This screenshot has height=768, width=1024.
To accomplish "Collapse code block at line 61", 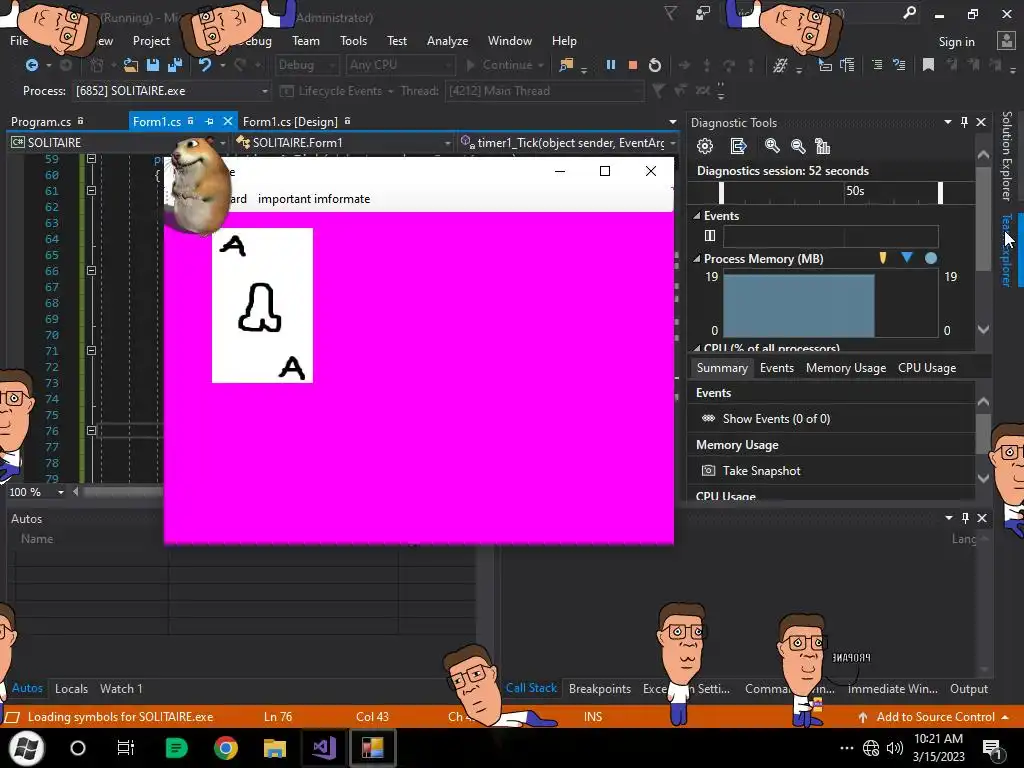I will coord(91,191).
